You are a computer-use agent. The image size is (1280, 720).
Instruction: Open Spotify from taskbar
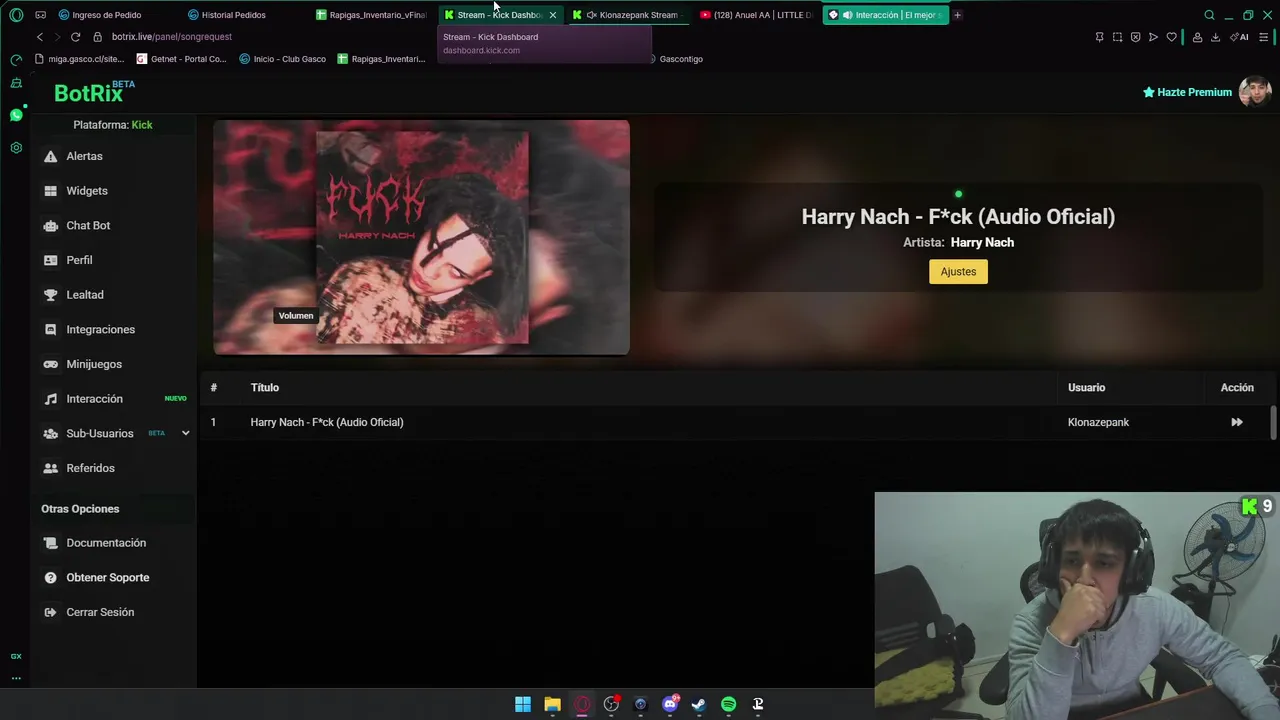point(728,704)
